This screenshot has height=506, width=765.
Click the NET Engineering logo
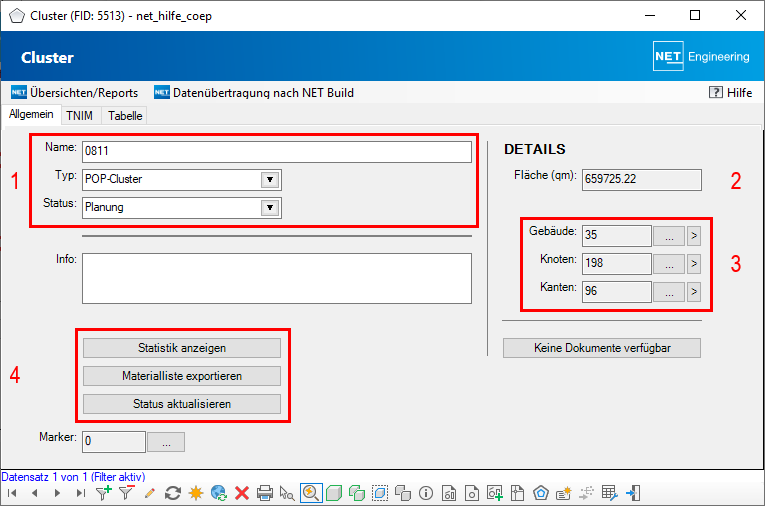pos(701,57)
